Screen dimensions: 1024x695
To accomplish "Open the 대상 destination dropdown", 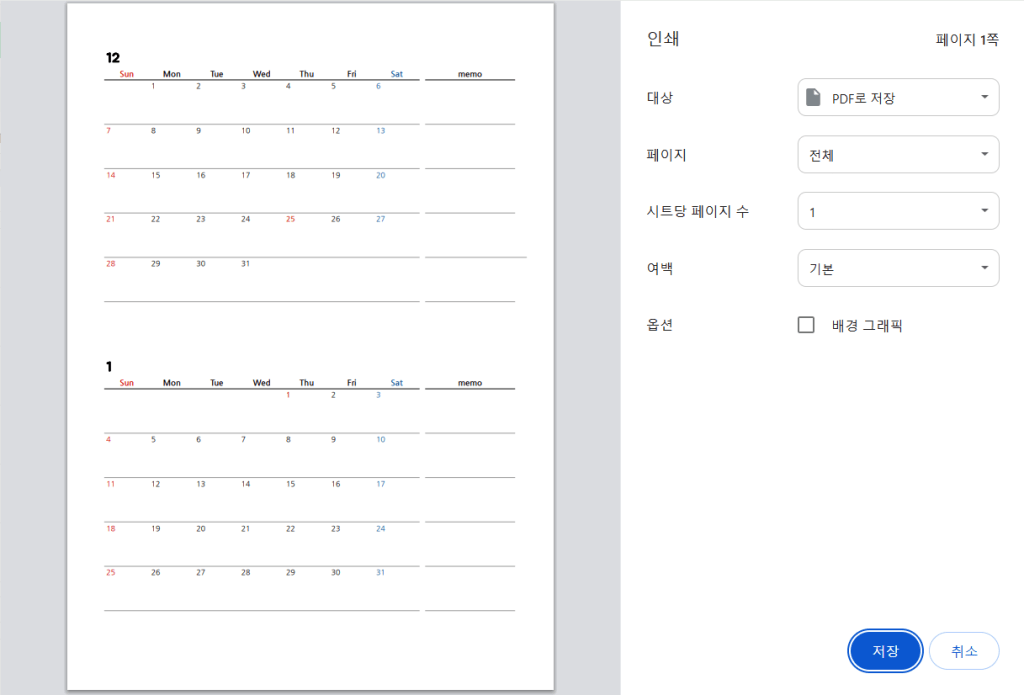I will pos(897,98).
